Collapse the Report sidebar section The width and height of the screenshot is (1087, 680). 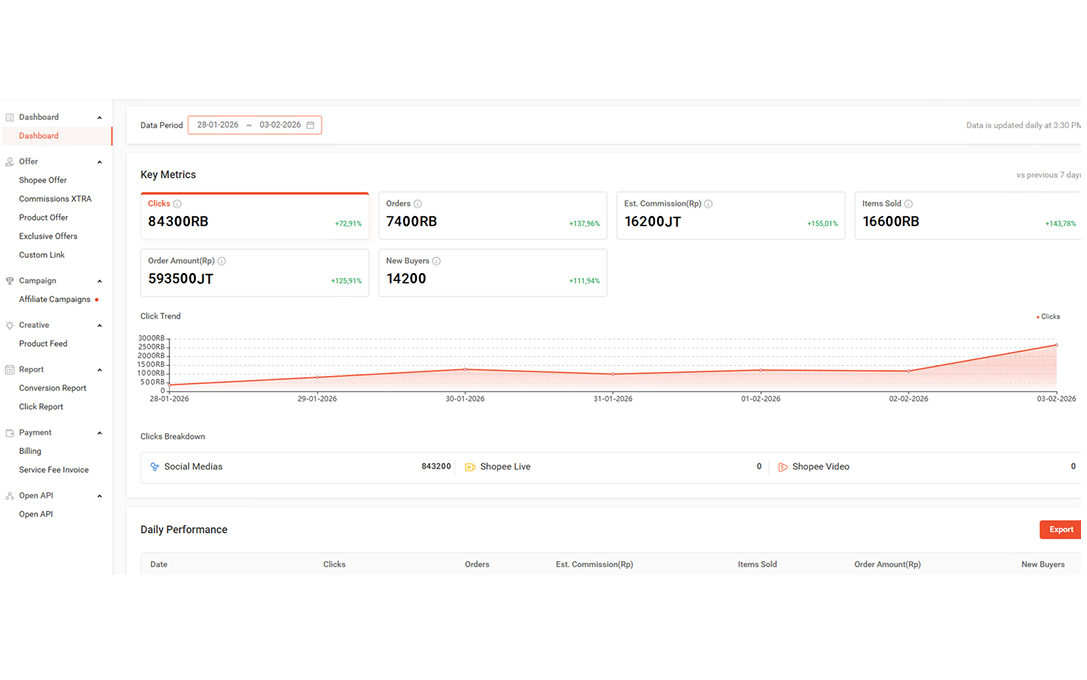click(x=99, y=370)
